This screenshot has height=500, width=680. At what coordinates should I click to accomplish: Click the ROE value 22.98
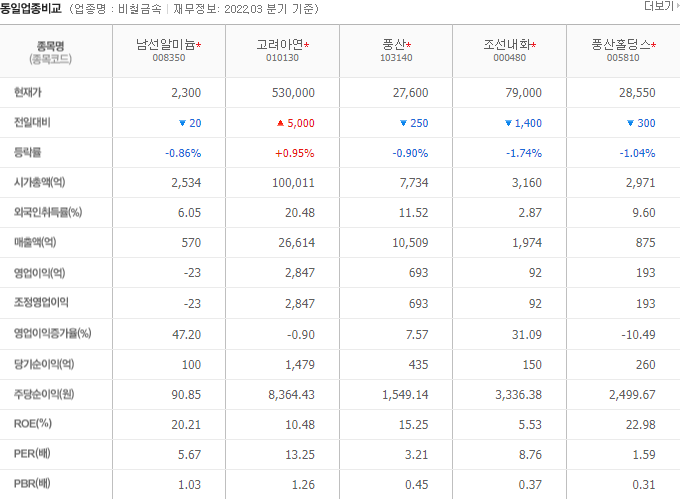641,425
